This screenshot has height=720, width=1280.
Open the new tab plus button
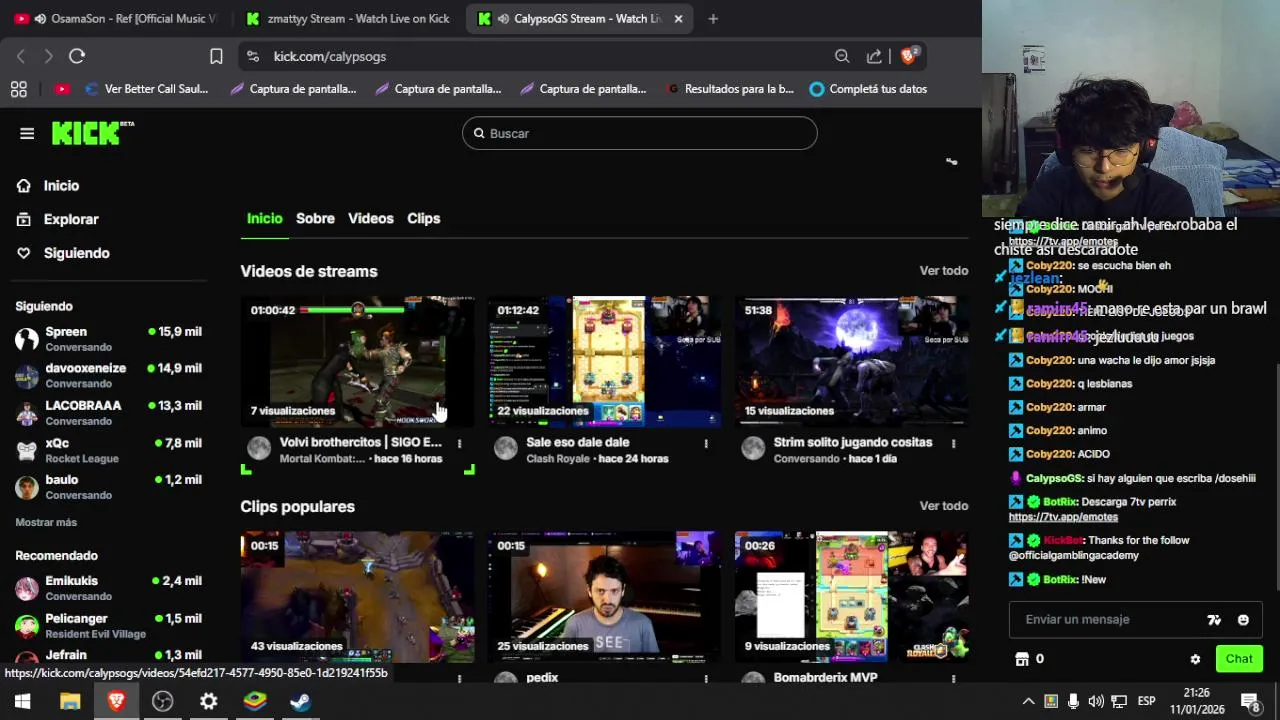[x=713, y=18]
